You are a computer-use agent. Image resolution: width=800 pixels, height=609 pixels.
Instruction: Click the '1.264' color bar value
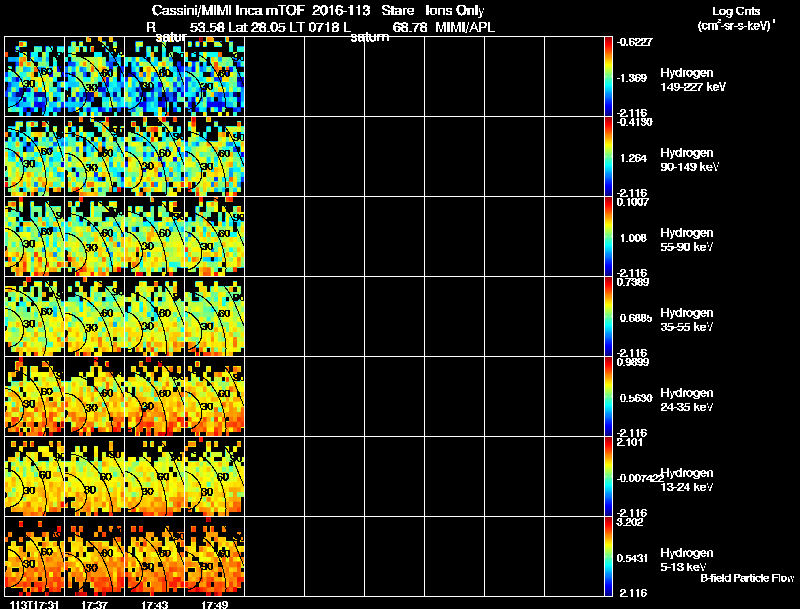[633, 158]
